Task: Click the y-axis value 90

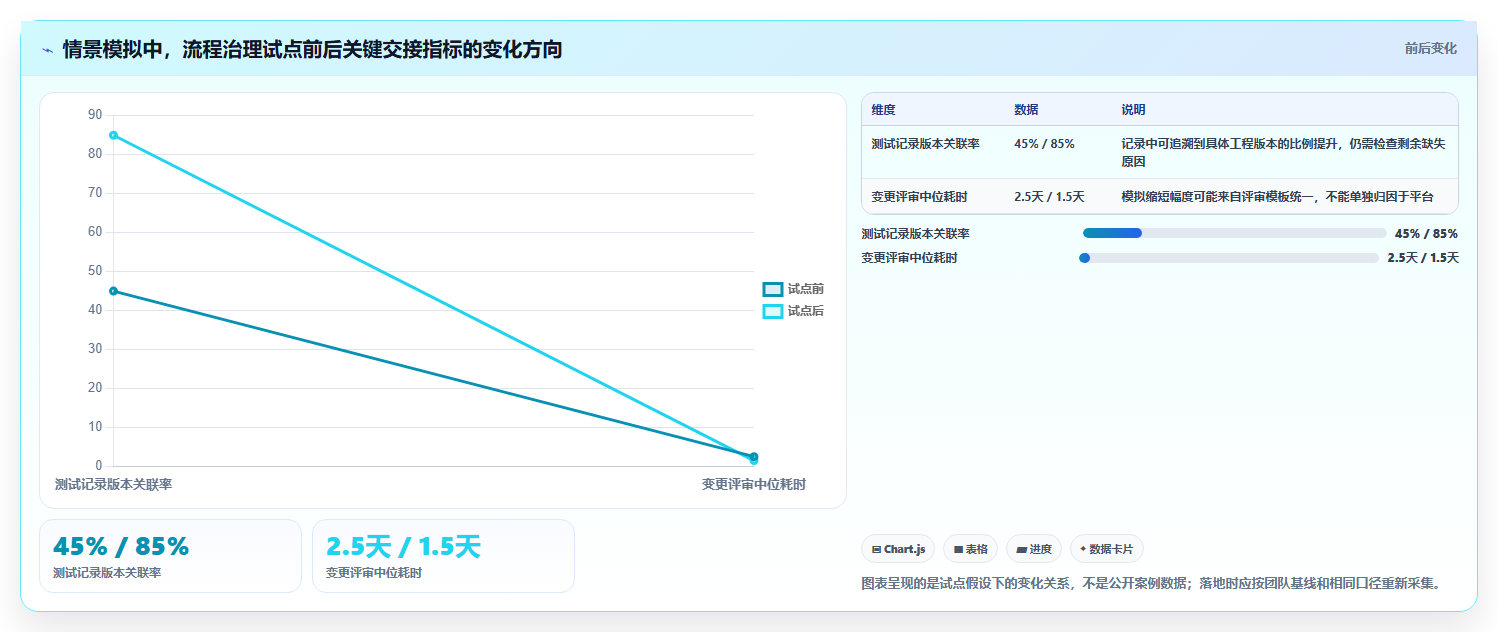Action: pos(95,115)
